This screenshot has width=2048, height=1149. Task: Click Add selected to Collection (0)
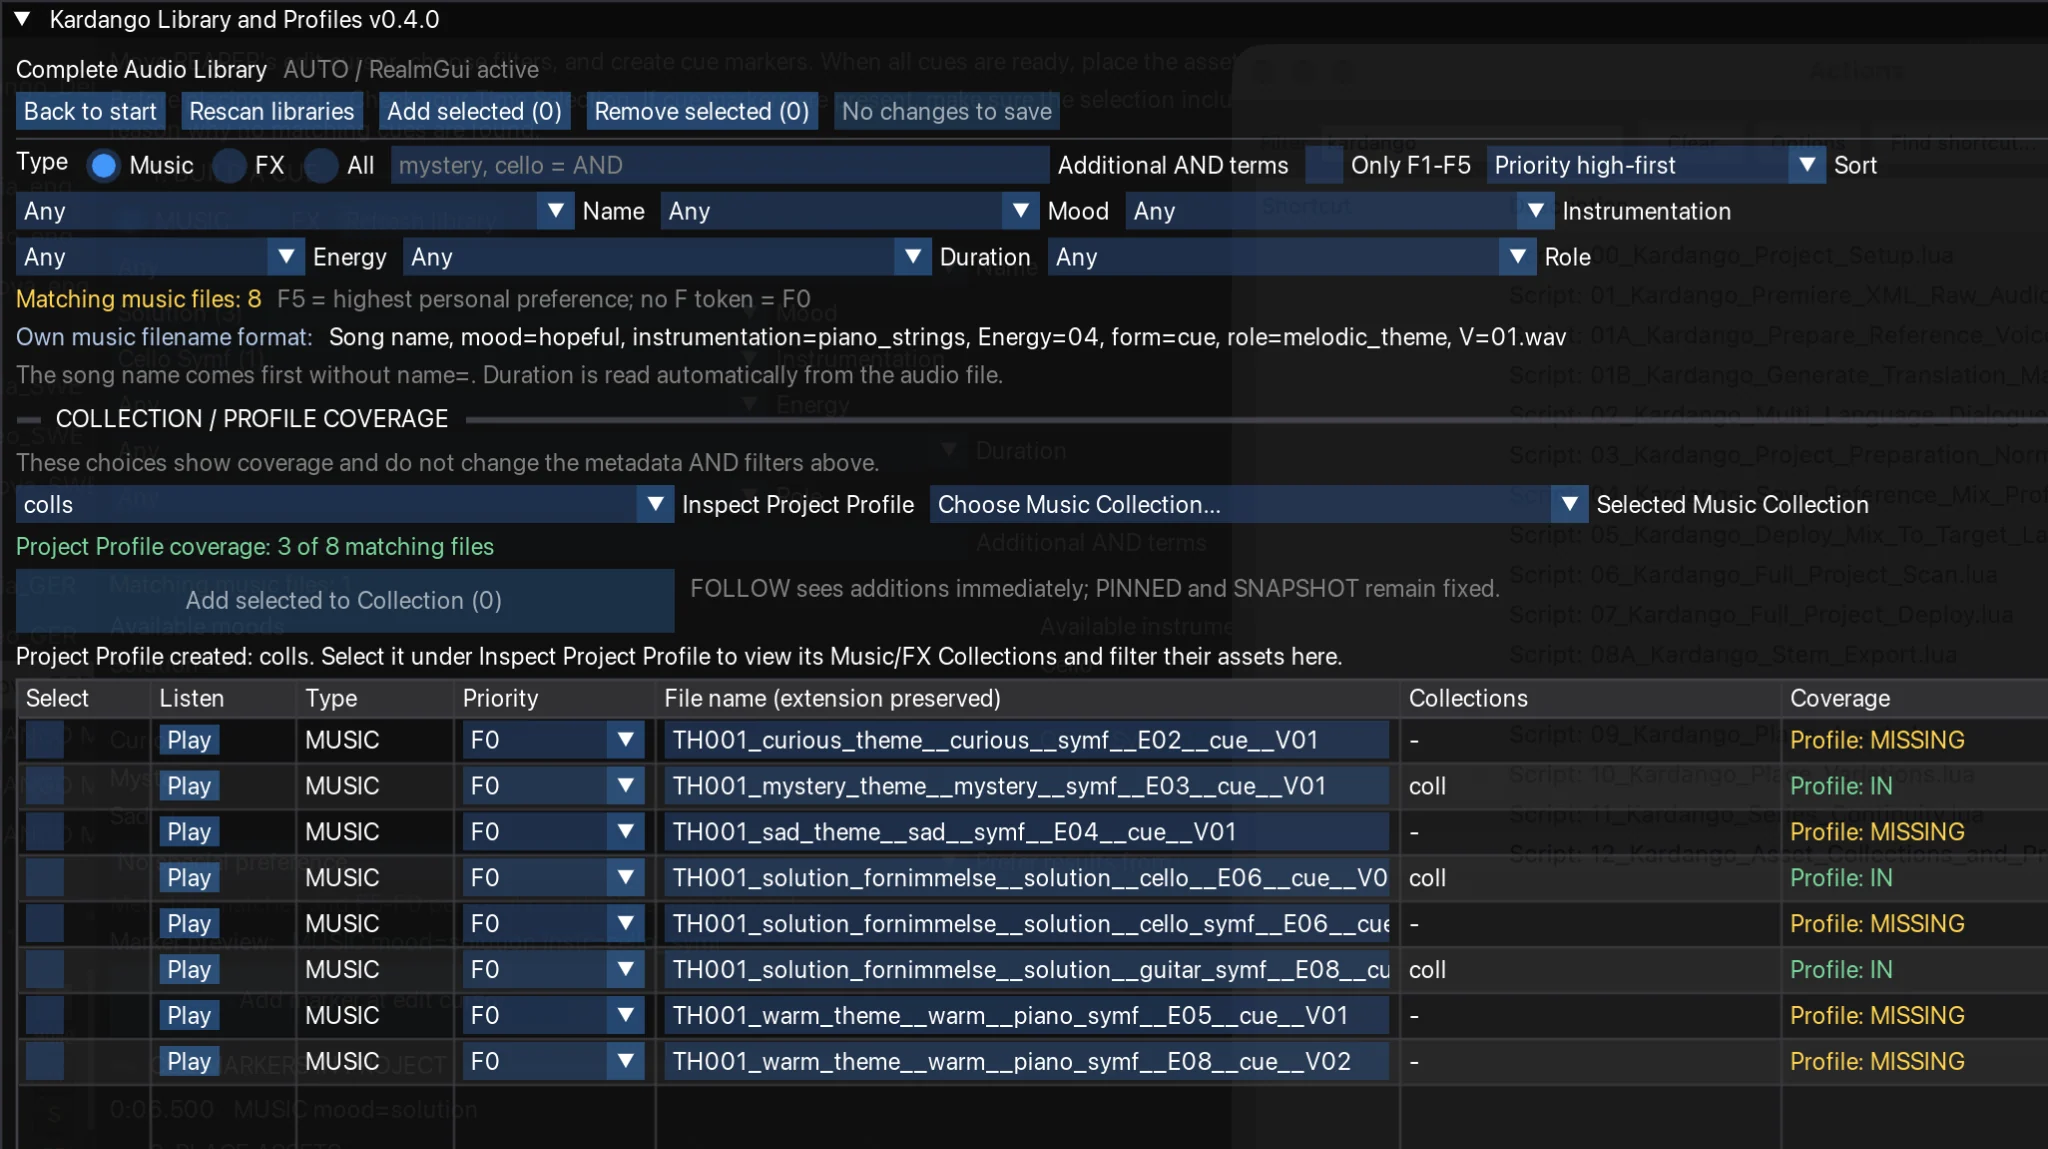point(344,600)
